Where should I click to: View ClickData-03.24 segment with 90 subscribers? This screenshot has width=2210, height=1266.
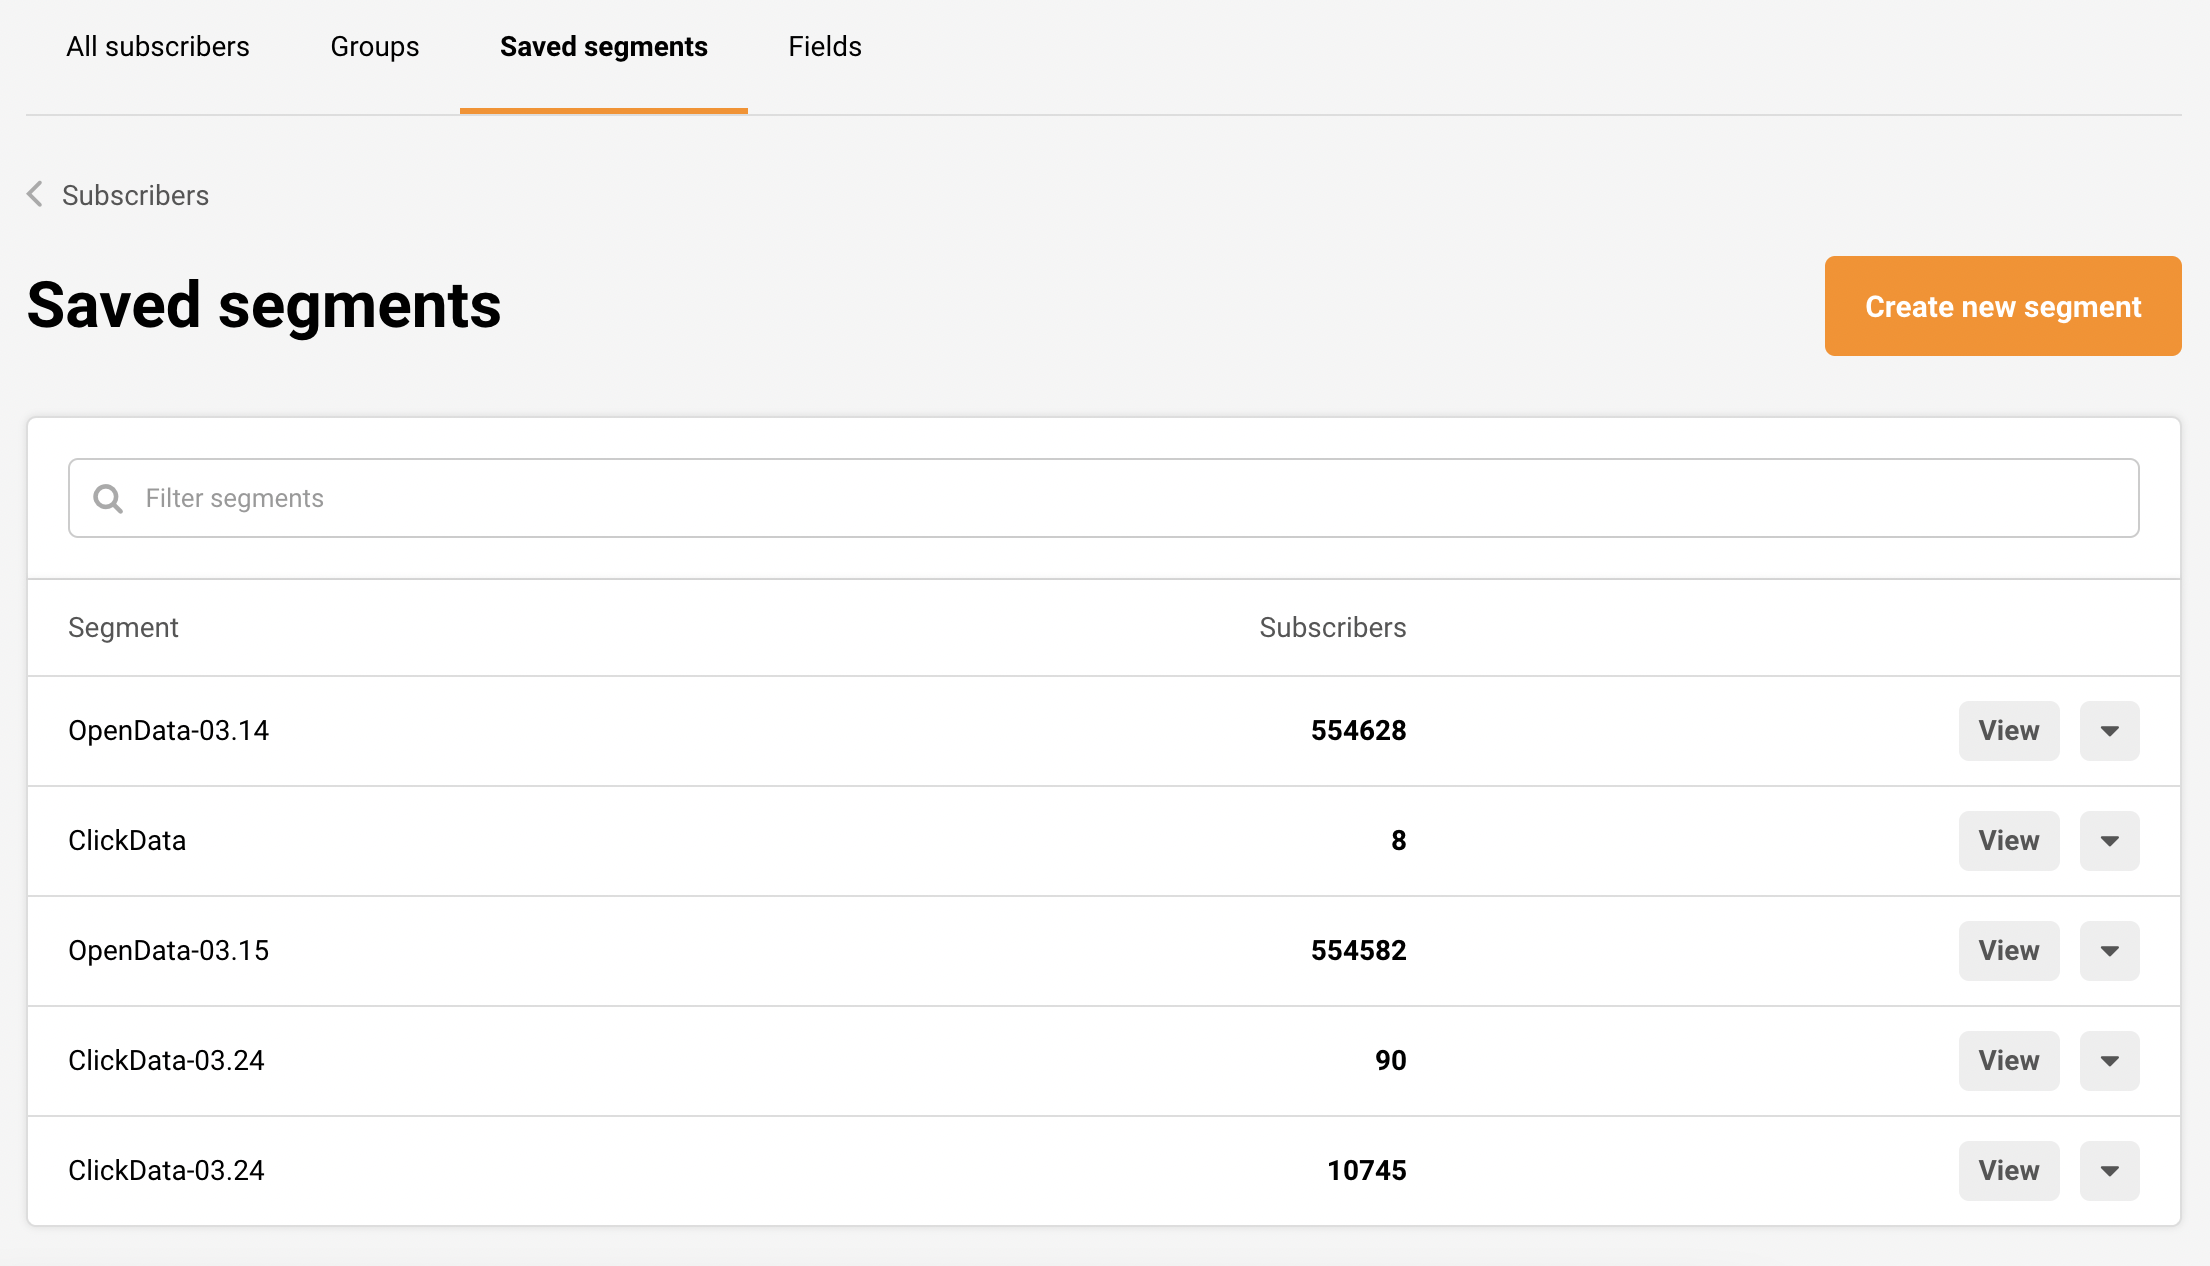pyautogui.click(x=2008, y=1061)
